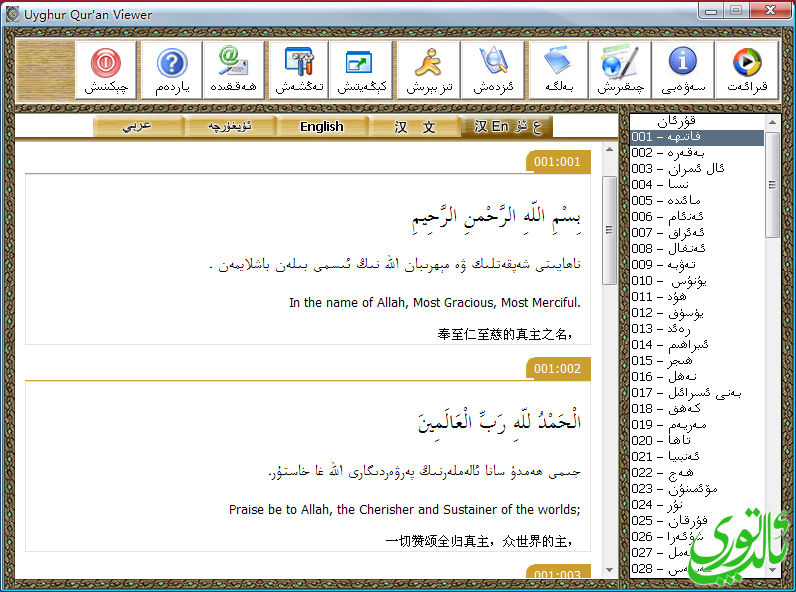Screen dimensions: 796x592
Task: Click surah list scroll-down arrow
Action: [772, 570]
